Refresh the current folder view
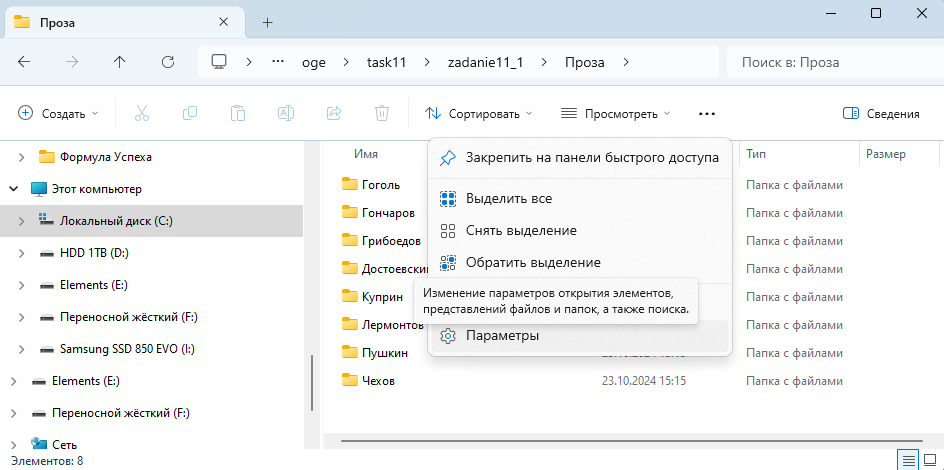 (169, 61)
